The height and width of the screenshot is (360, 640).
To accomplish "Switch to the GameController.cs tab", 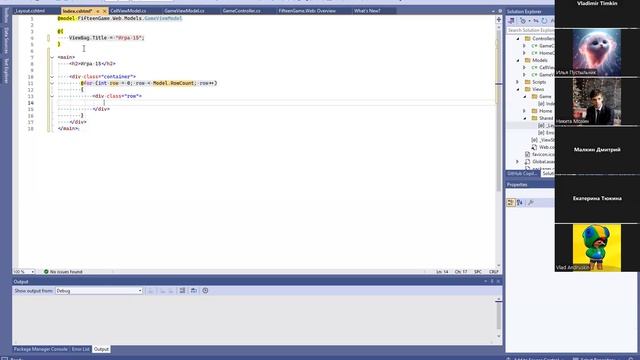I will tap(241, 11).
